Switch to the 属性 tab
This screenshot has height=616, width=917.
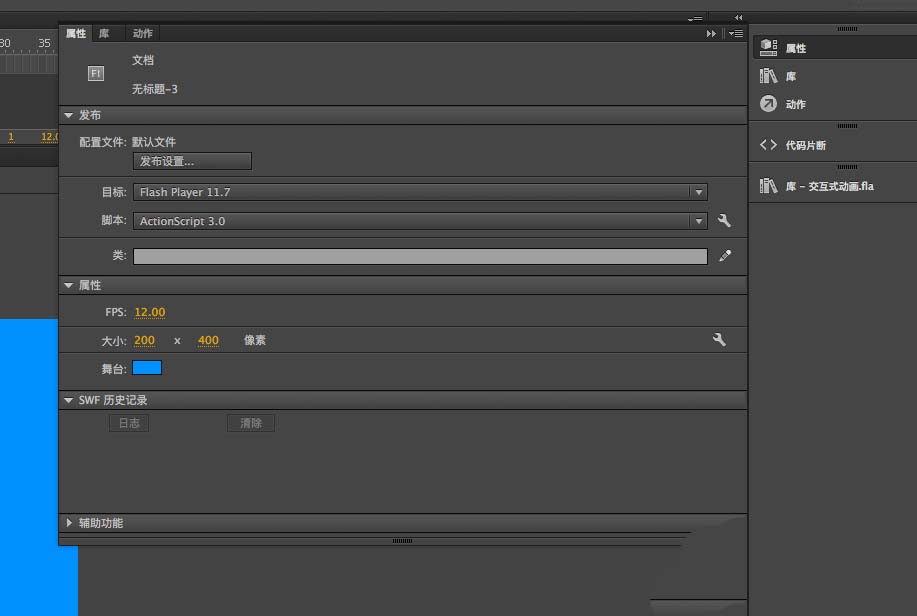75,33
